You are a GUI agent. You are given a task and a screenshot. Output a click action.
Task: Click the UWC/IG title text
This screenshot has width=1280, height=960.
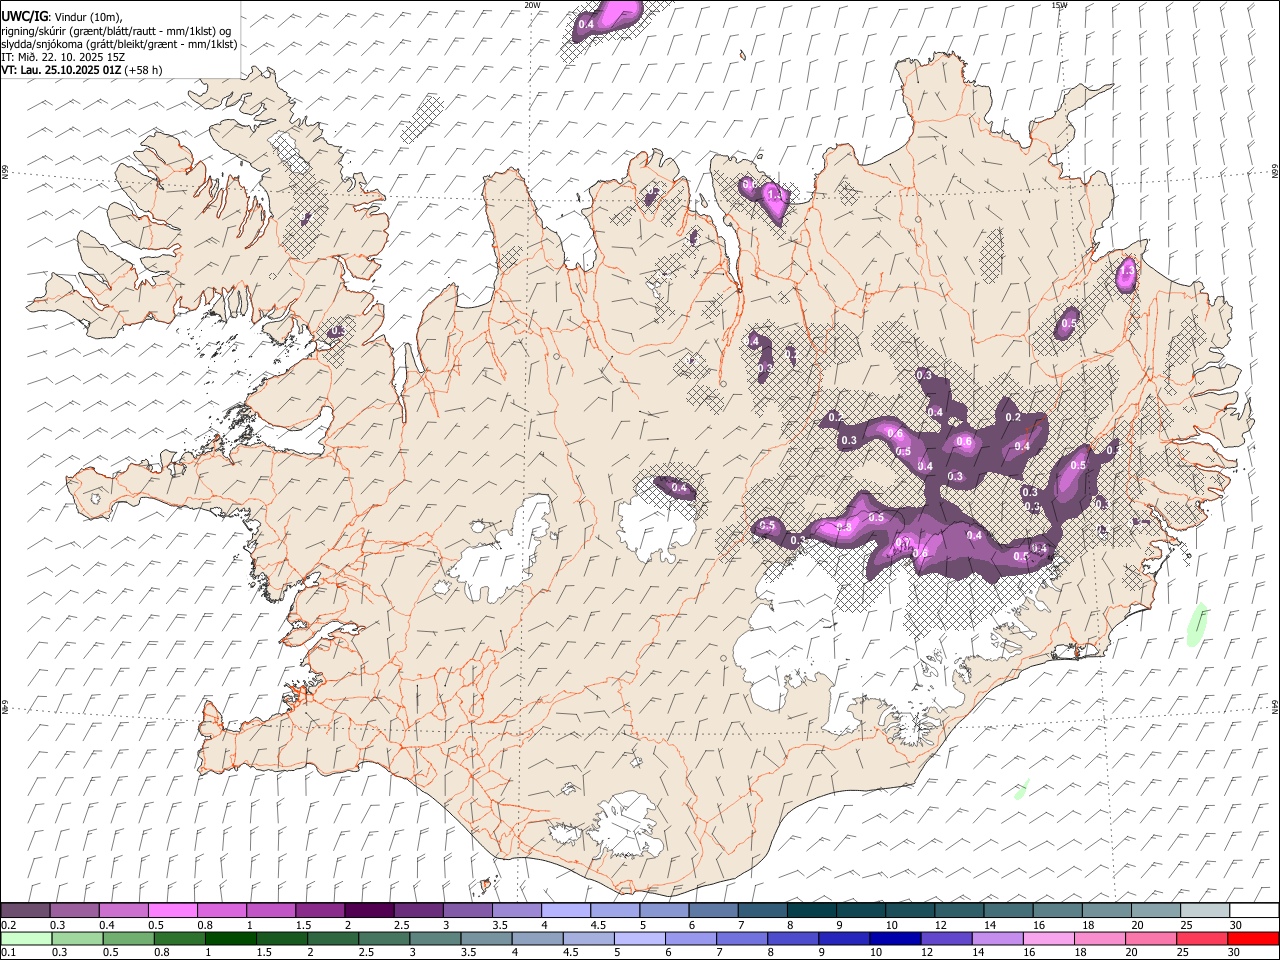pyautogui.click(x=24, y=16)
